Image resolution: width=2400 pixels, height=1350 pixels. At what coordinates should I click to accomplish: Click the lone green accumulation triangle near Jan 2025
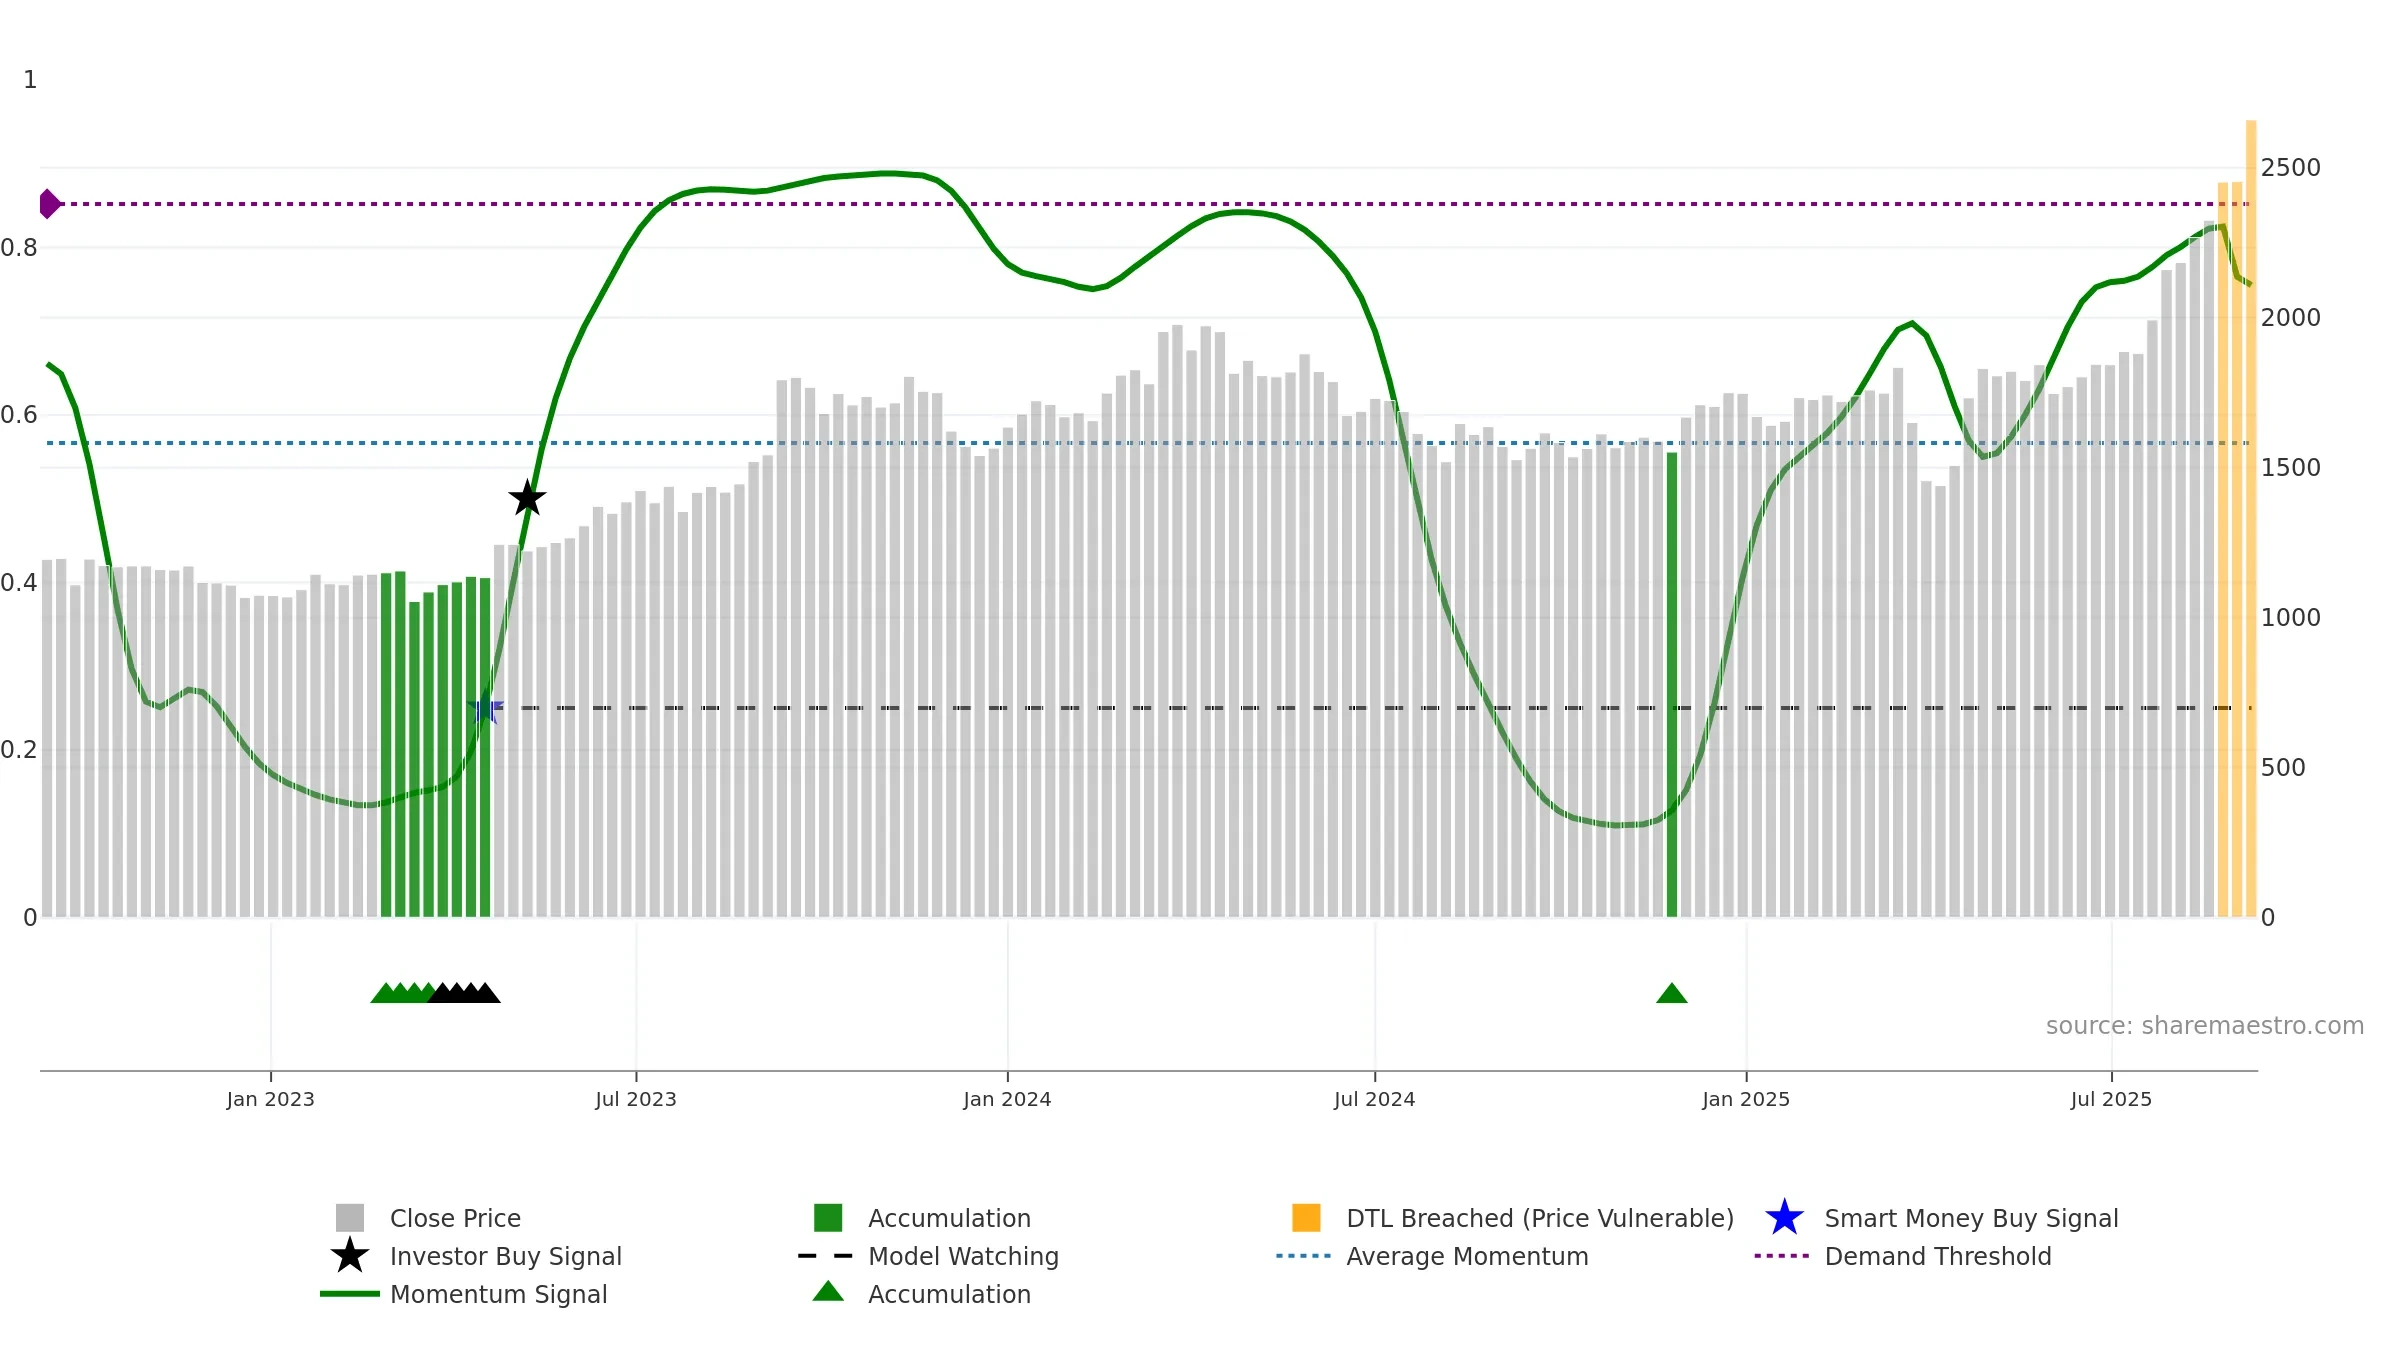tap(1672, 993)
